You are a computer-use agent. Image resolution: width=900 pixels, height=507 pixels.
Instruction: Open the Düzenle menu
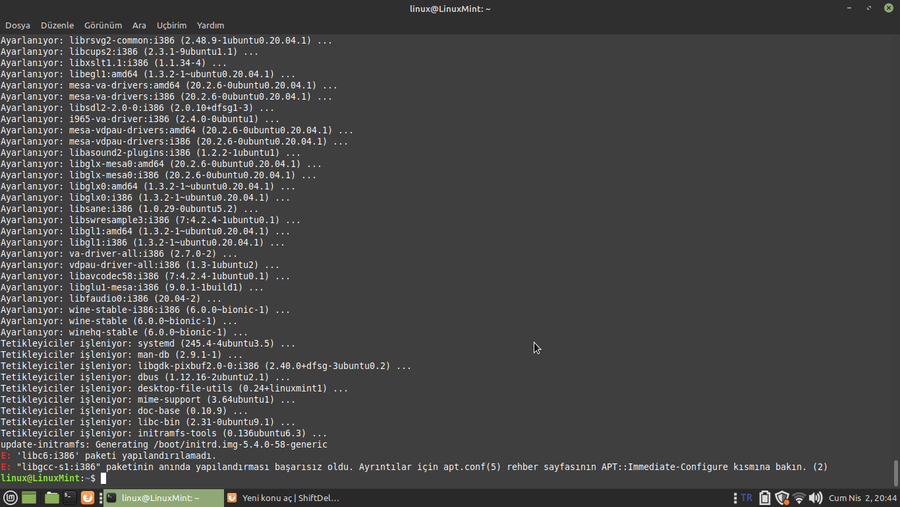(57, 25)
